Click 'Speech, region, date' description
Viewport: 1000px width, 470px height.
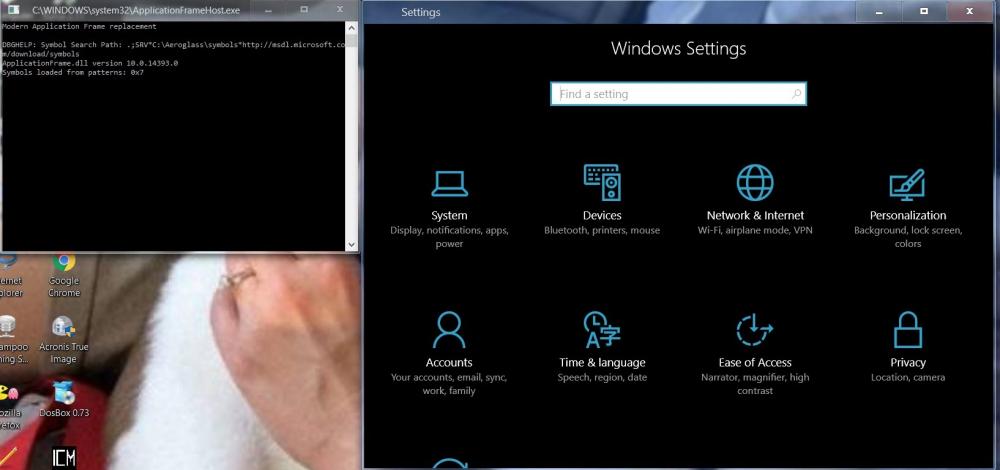coord(602,377)
